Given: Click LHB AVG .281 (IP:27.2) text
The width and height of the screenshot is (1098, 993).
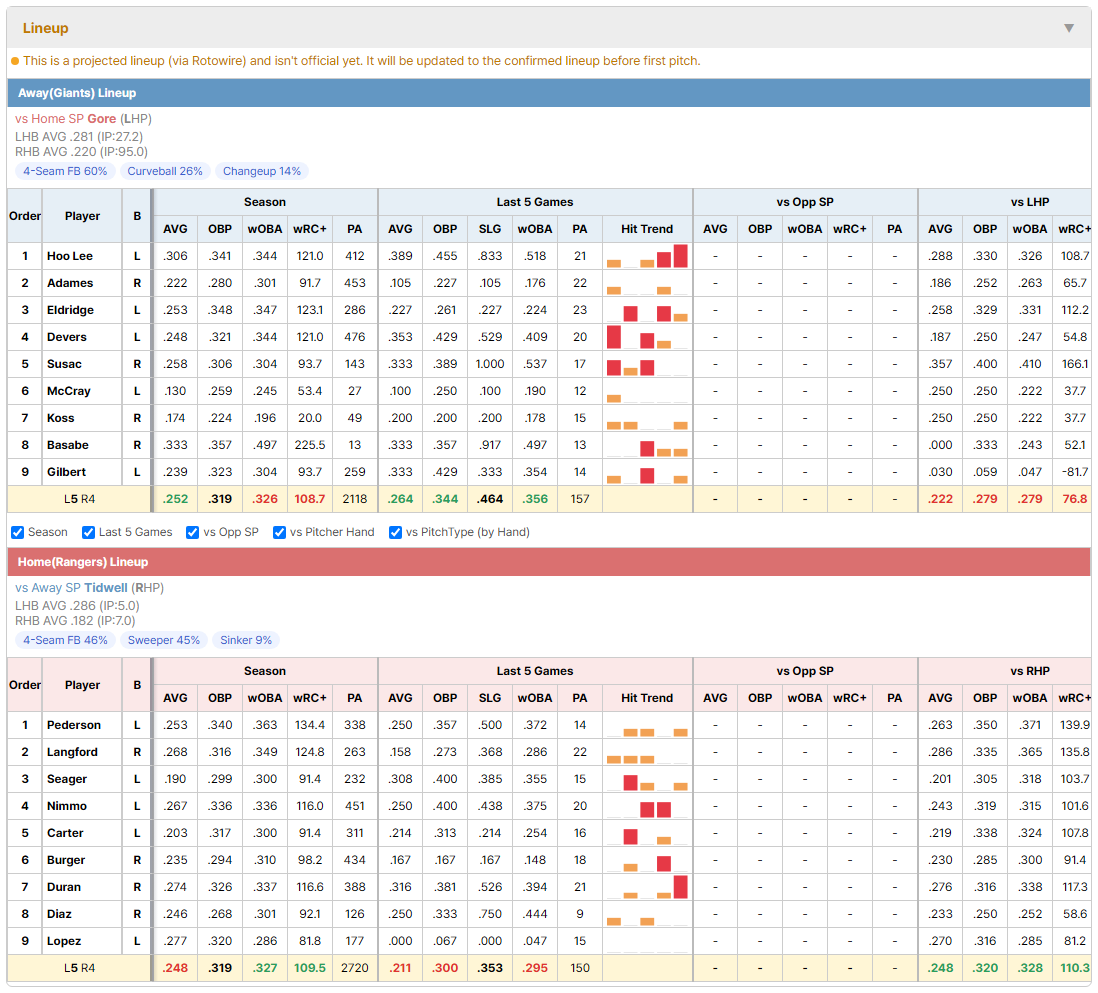Looking at the screenshot, I should click(79, 137).
